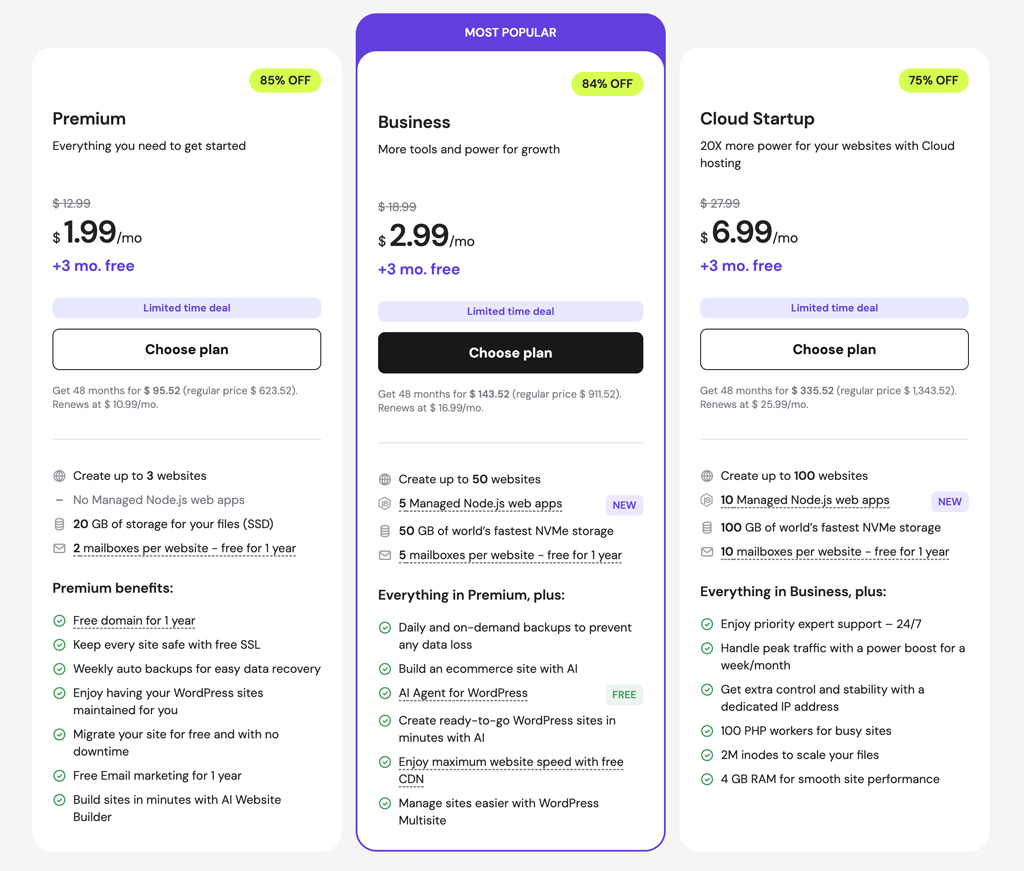Click the "84% OFF" badge on Business plan
The width and height of the screenshot is (1024, 871).
(607, 84)
